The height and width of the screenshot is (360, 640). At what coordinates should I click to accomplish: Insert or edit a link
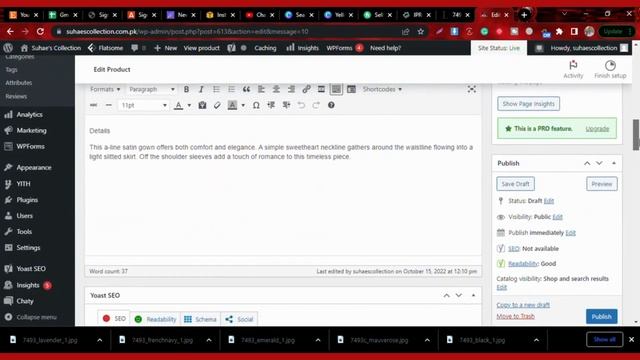click(x=306, y=89)
